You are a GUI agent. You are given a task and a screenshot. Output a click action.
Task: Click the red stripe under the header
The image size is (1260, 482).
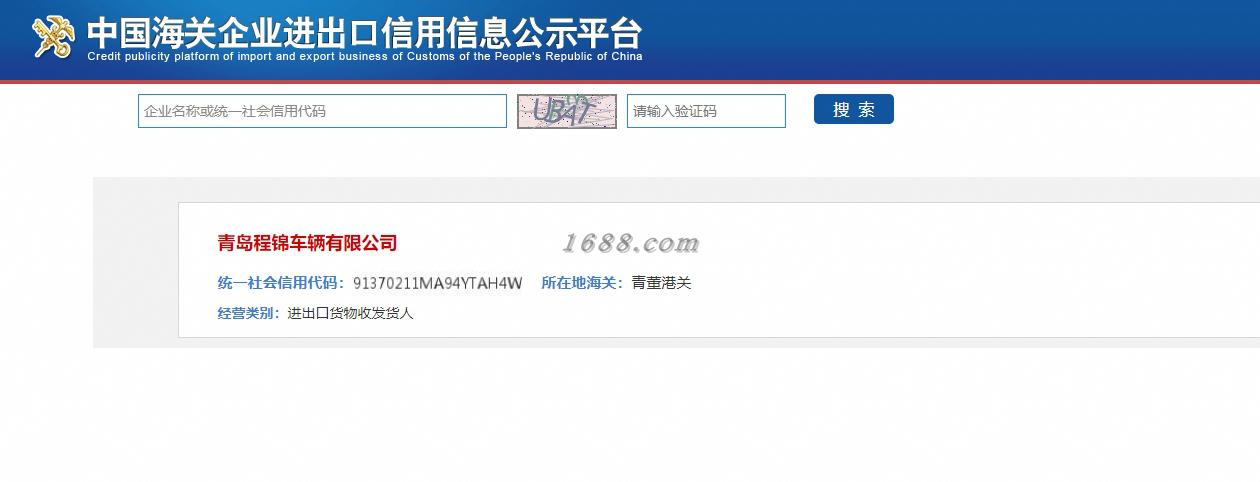point(630,81)
